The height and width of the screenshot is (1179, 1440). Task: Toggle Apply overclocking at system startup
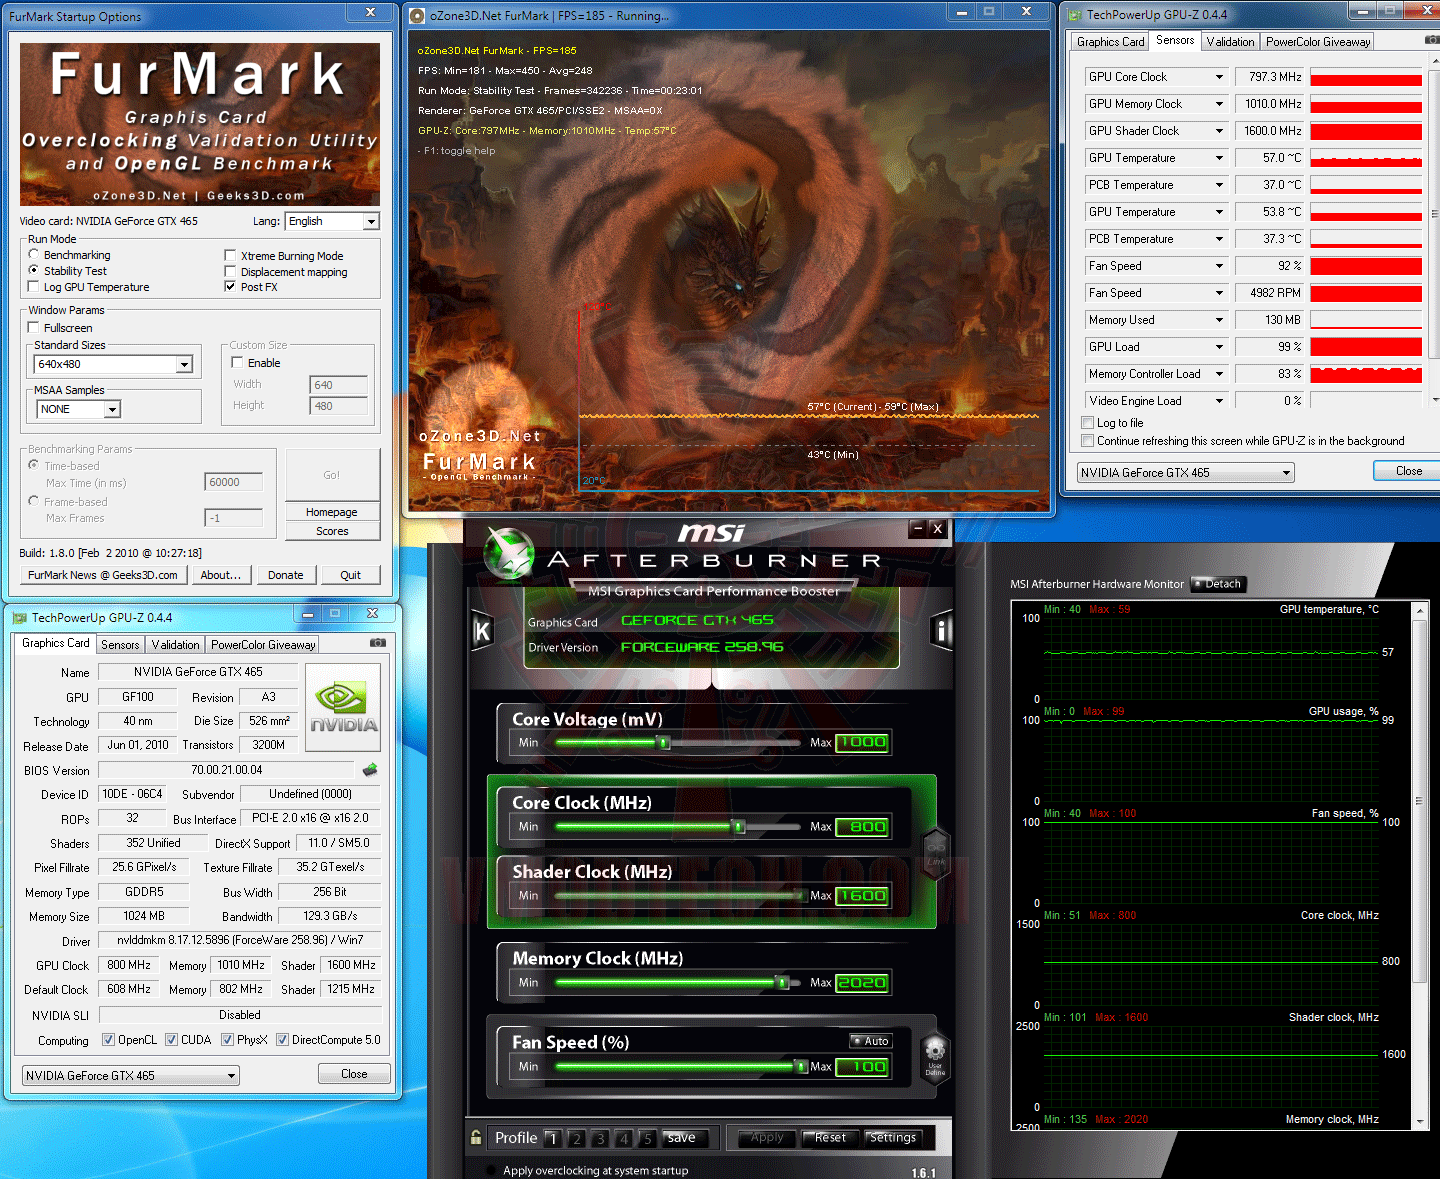pos(491,1170)
